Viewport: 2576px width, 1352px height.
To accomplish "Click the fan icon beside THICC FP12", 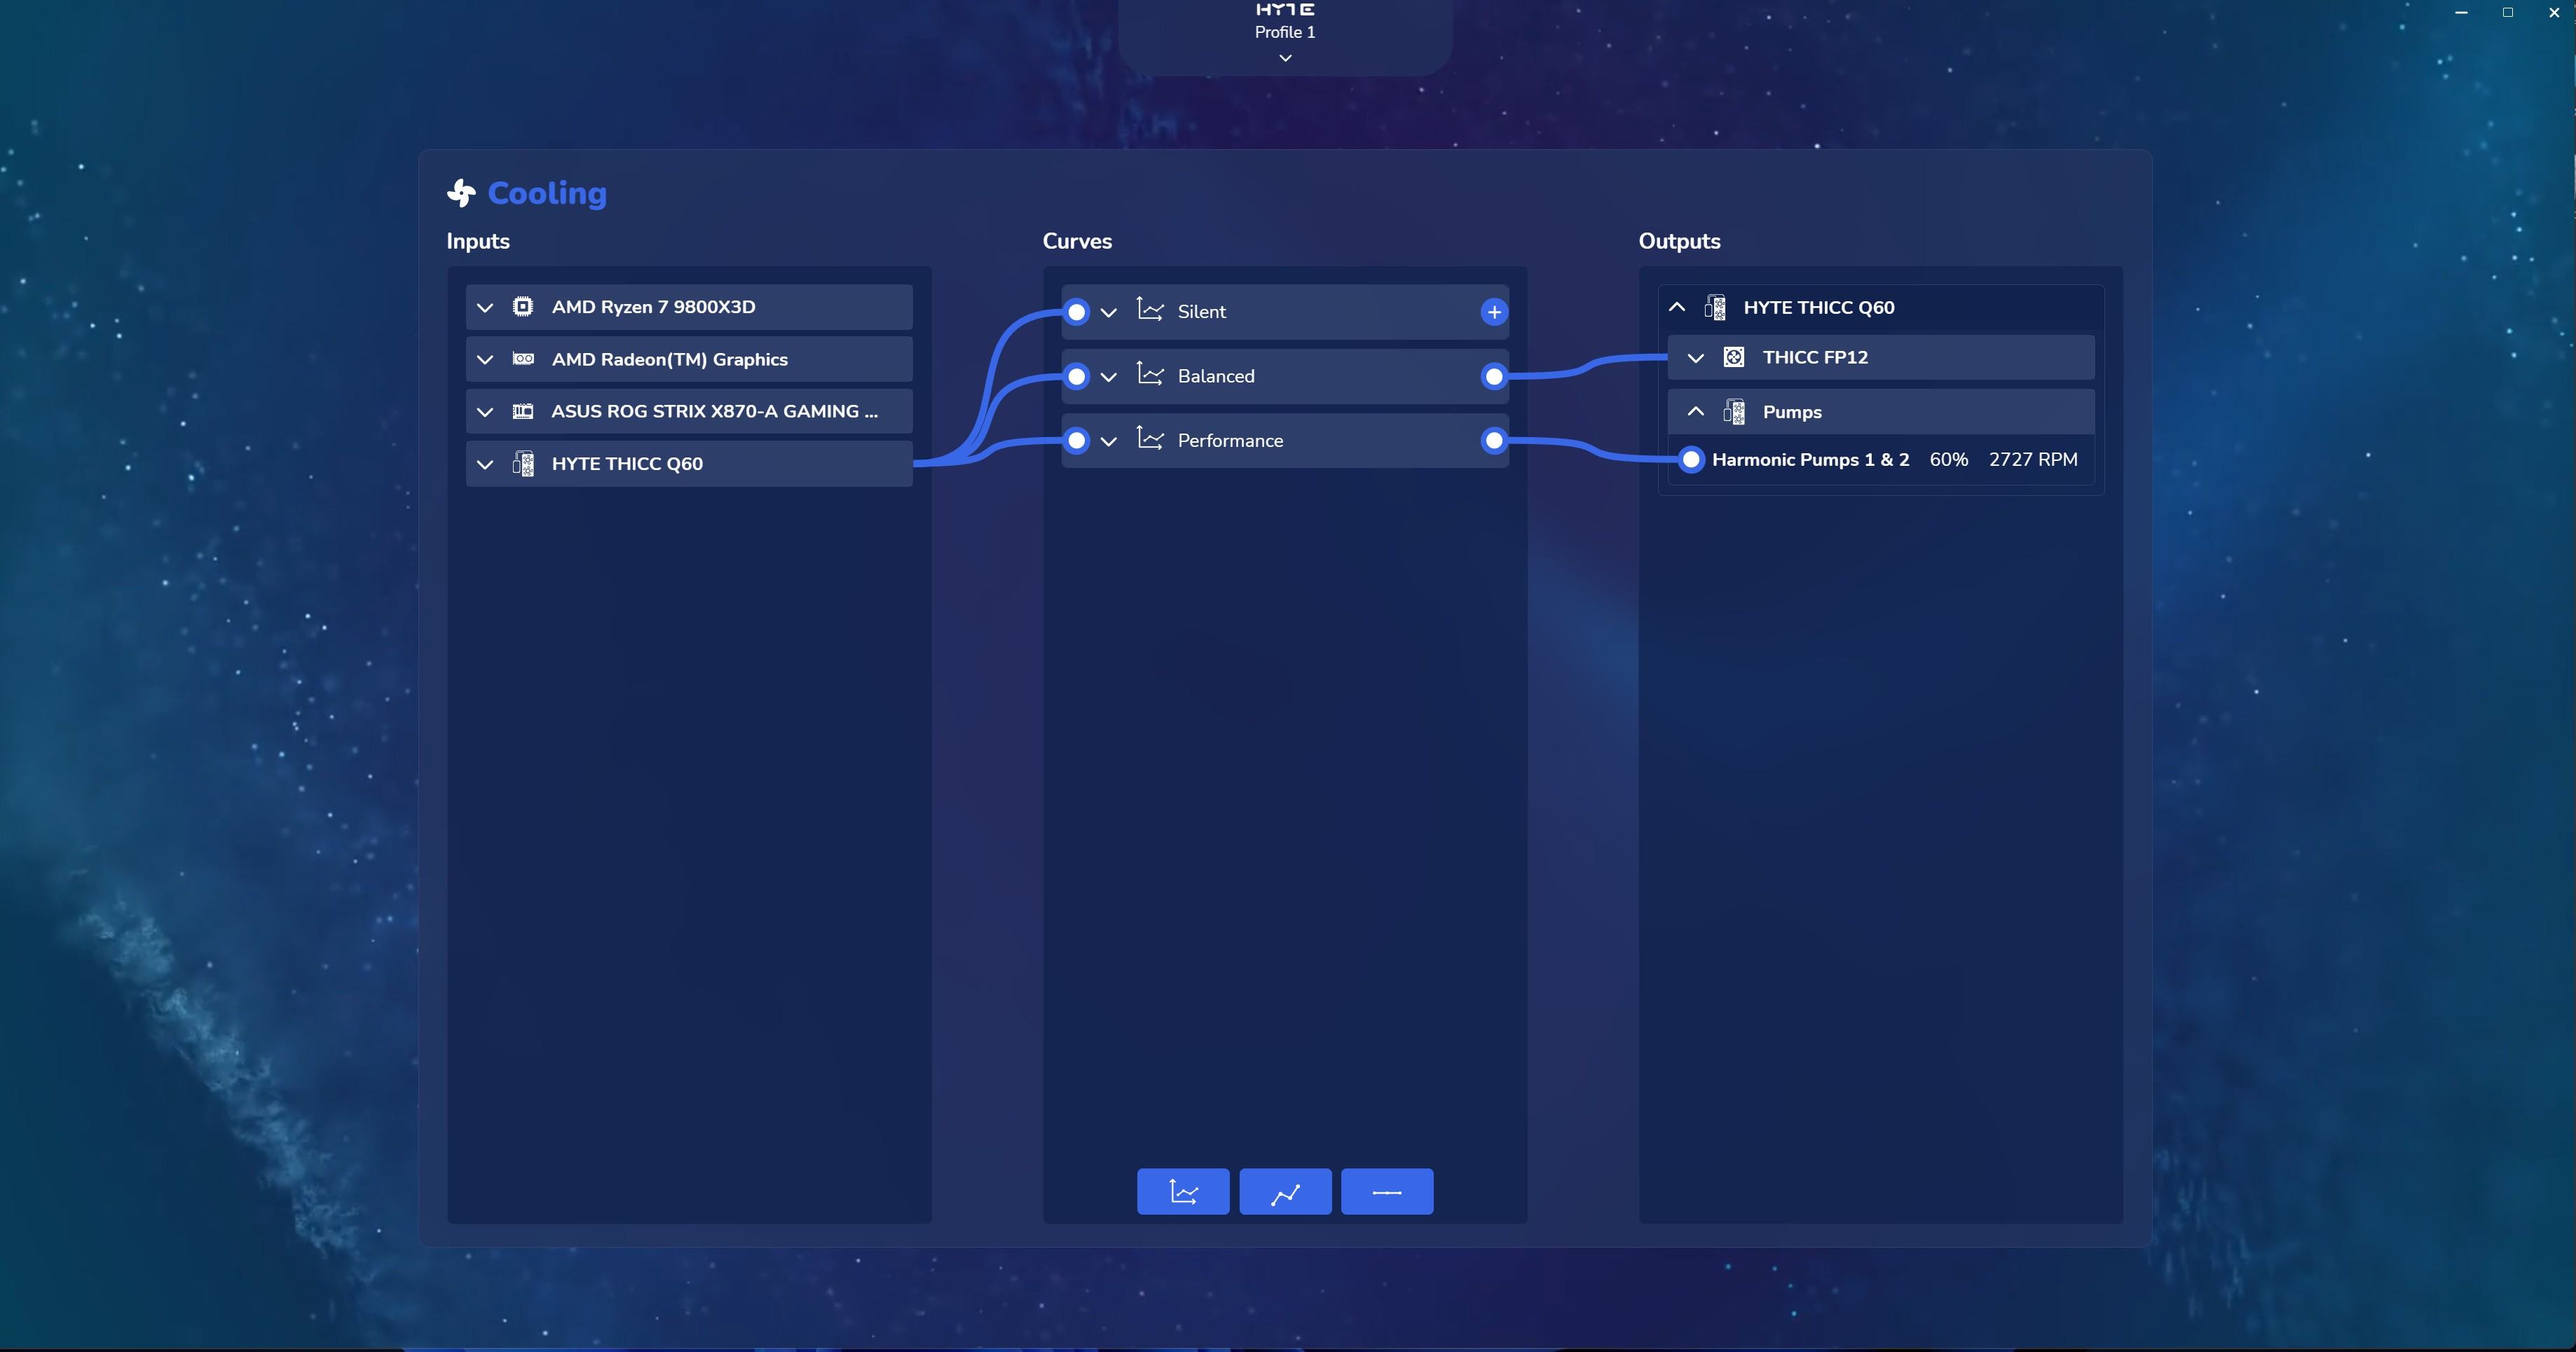I will click(x=1734, y=357).
